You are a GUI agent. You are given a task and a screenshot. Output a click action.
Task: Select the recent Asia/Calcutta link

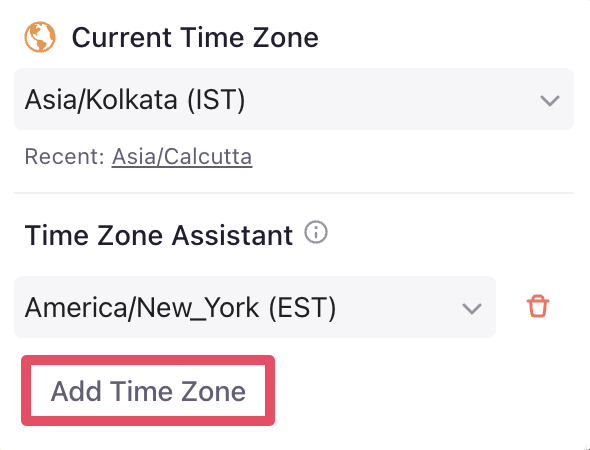click(182, 157)
